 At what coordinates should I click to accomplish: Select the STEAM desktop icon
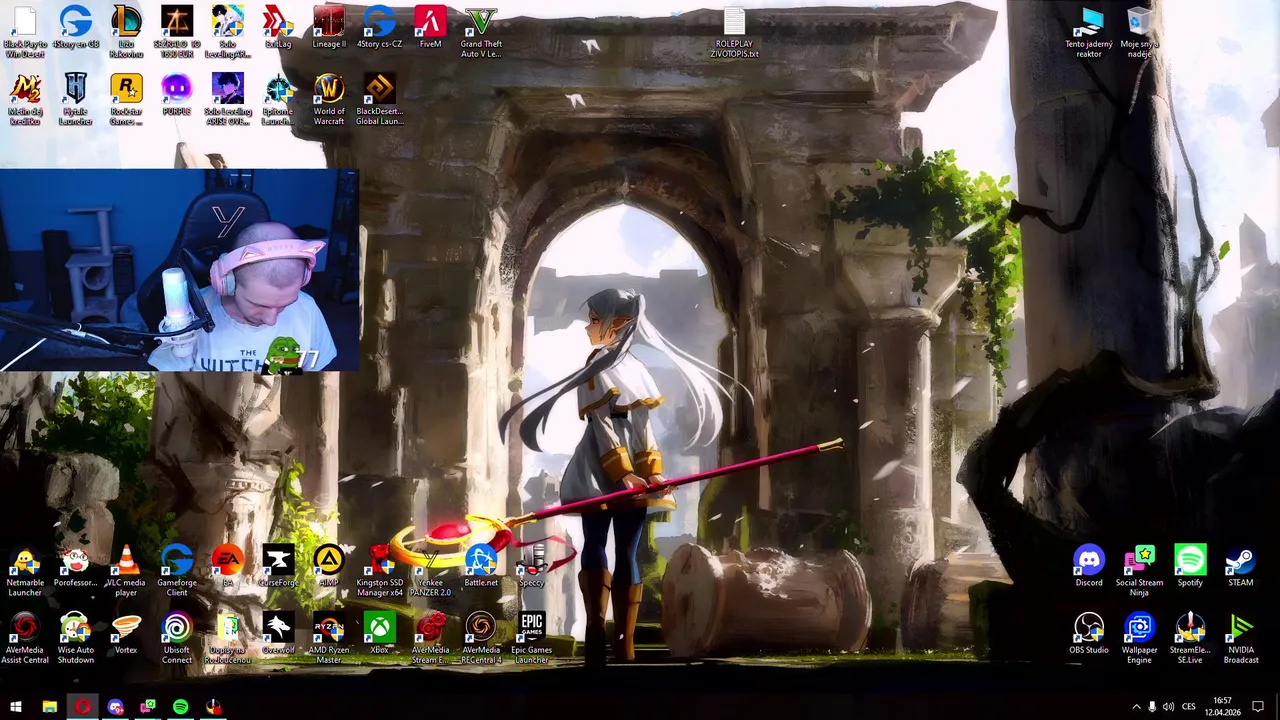pyautogui.click(x=1241, y=568)
